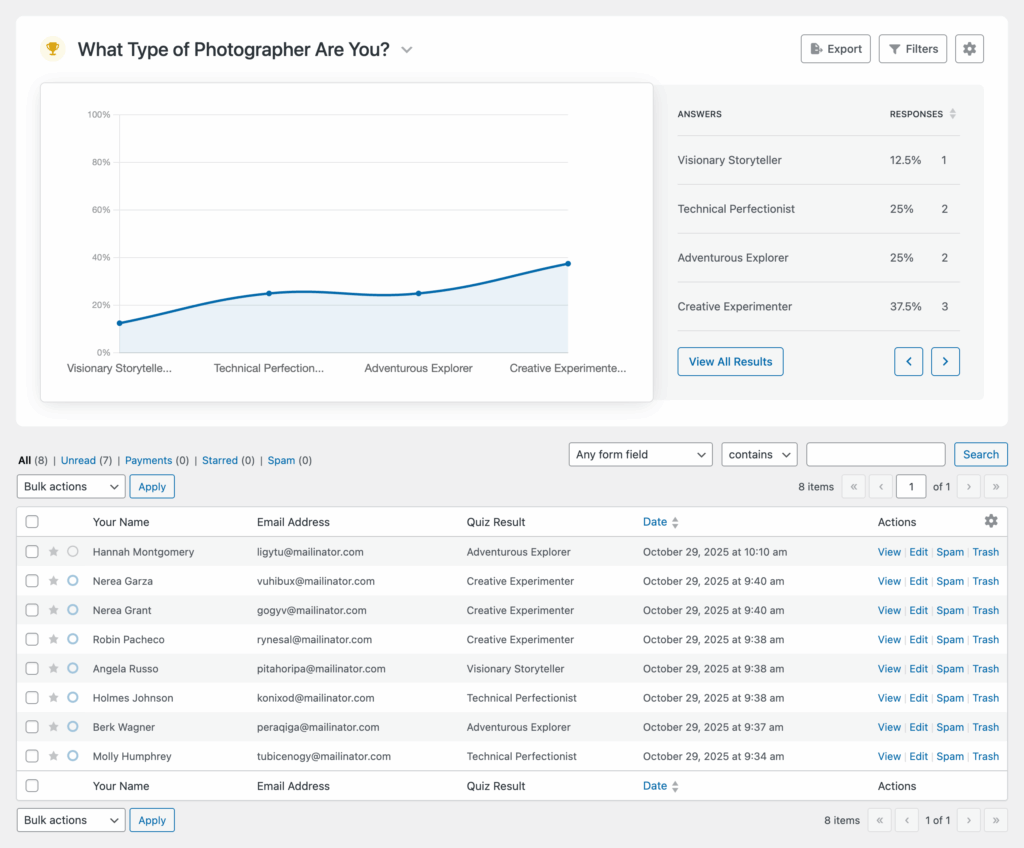Star the Molly Humphrey entry
Viewport: 1024px width, 848px height.
coord(54,756)
